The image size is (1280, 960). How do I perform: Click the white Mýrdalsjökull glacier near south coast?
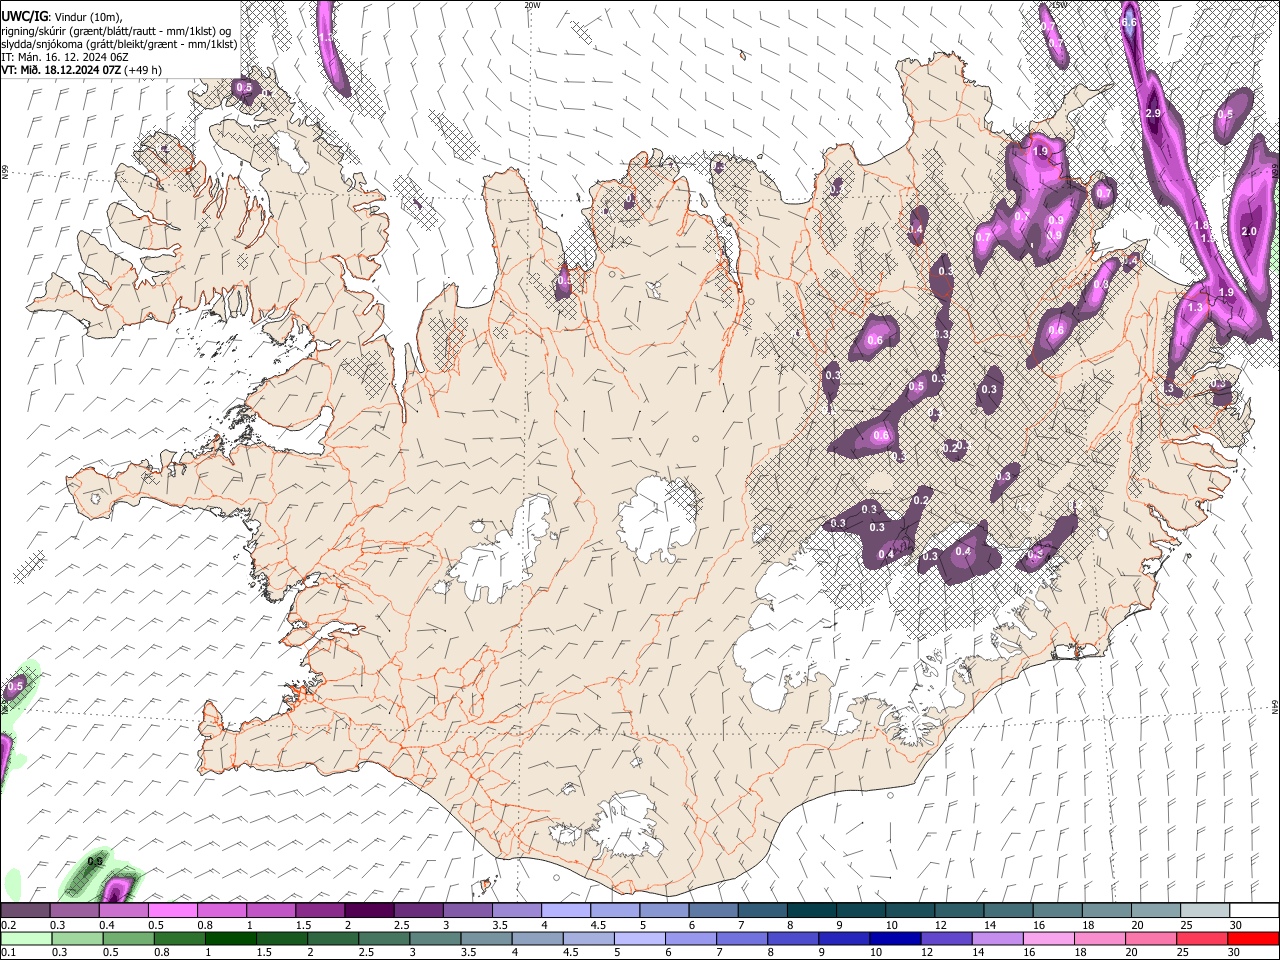pyautogui.click(x=625, y=825)
